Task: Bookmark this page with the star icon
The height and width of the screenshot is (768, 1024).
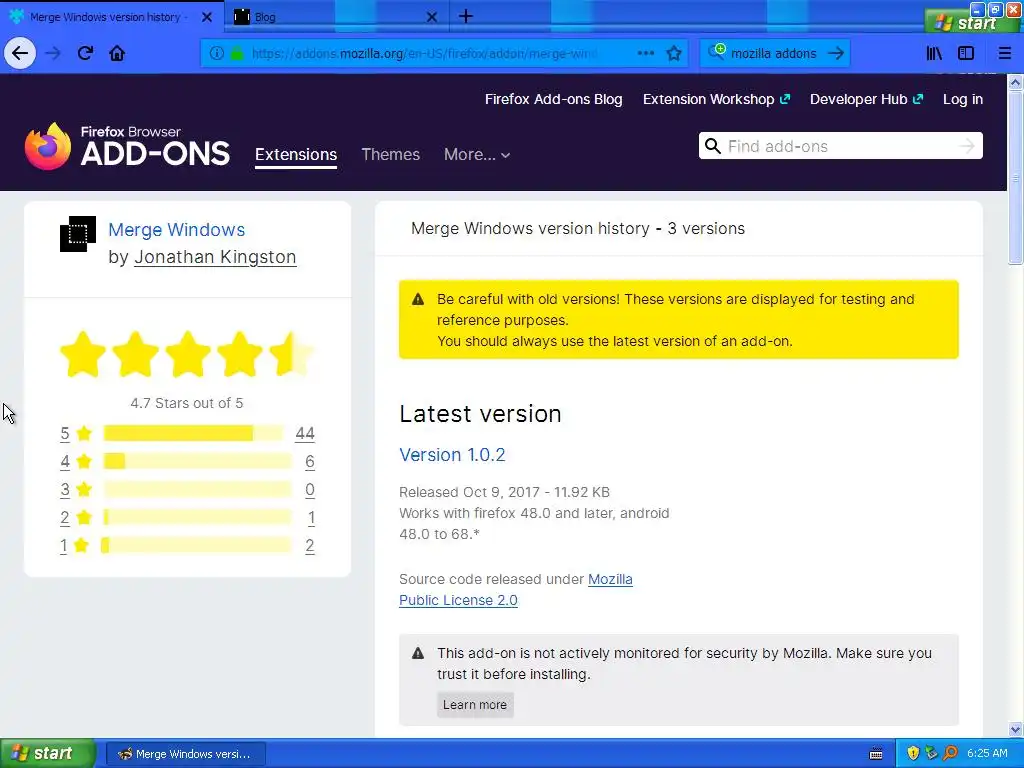Action: coord(674,54)
